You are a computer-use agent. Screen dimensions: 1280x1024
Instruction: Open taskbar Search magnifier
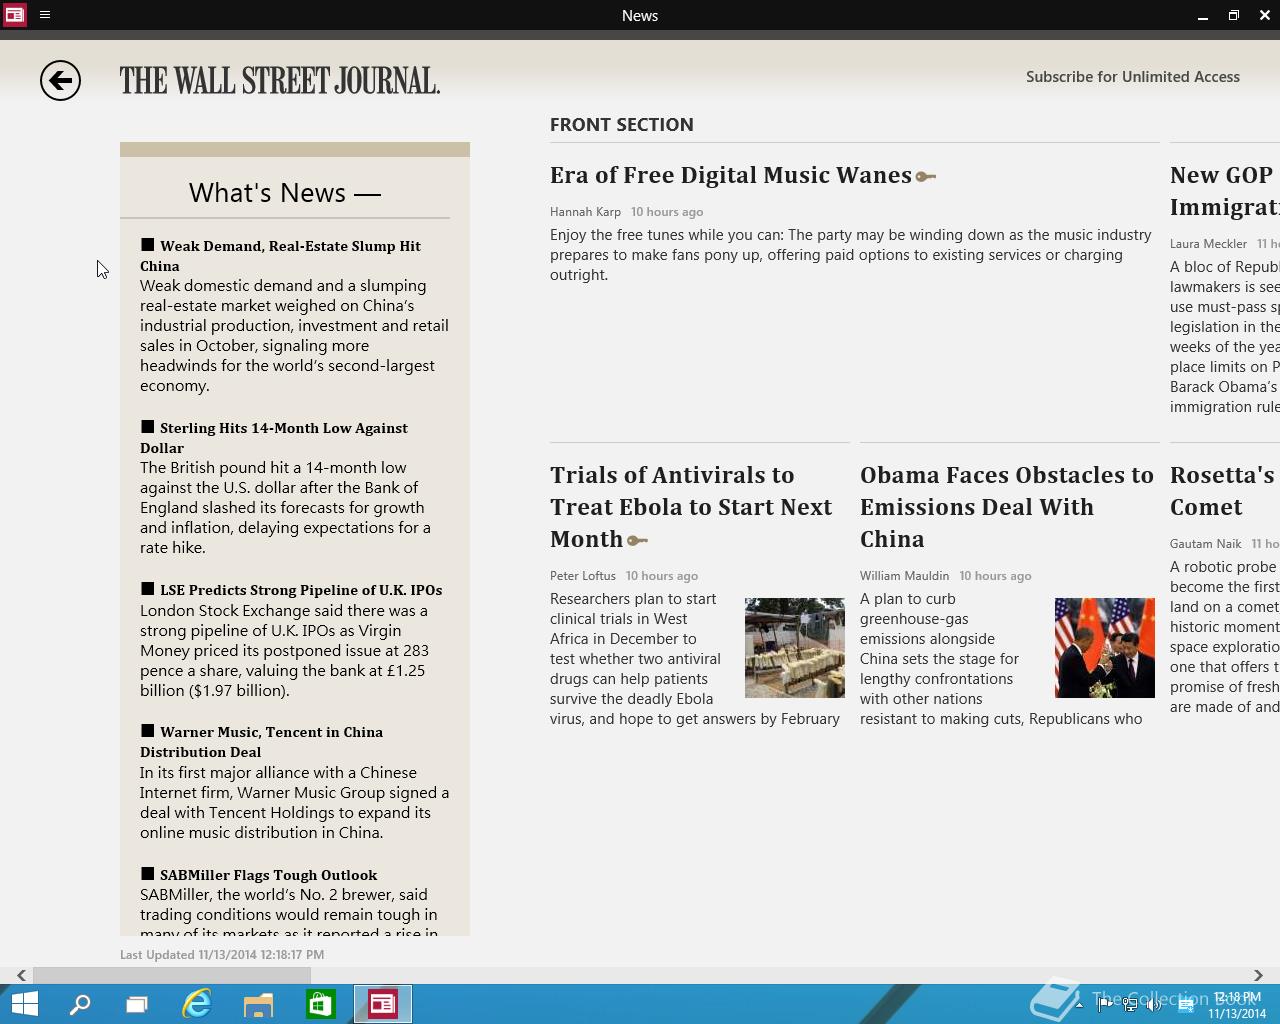click(80, 1004)
